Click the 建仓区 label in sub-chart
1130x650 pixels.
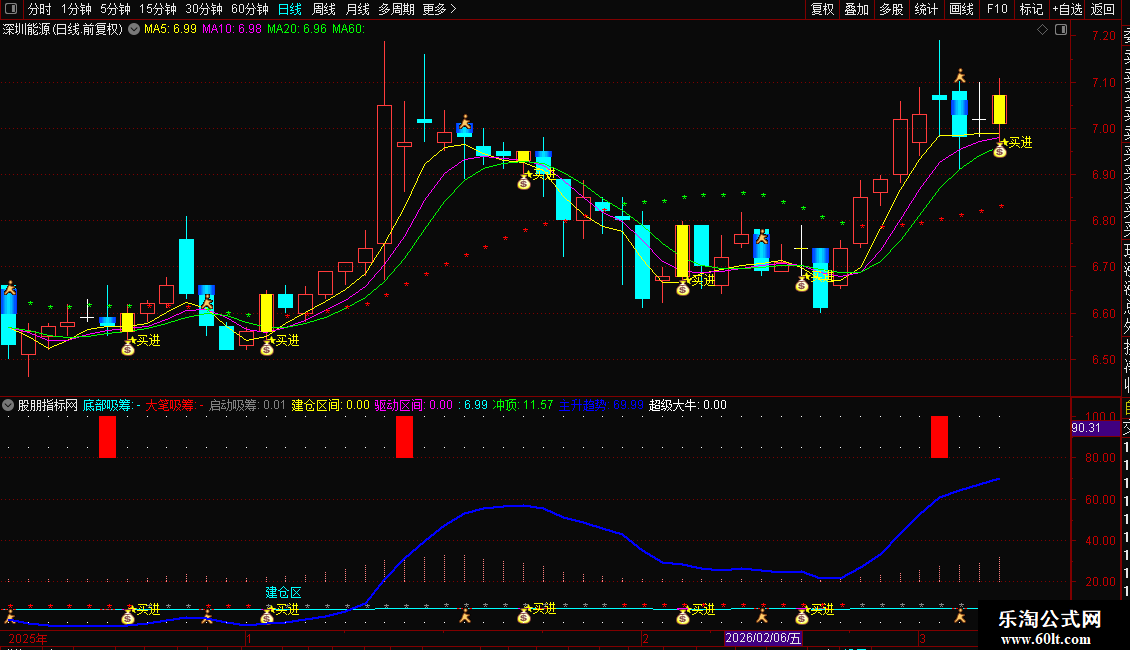[283, 592]
